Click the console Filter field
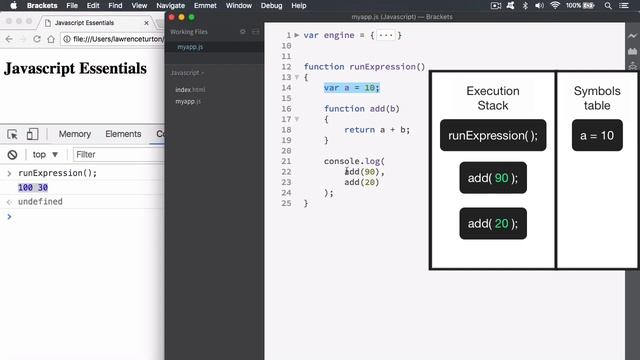This screenshot has height=360, width=640. [119, 155]
